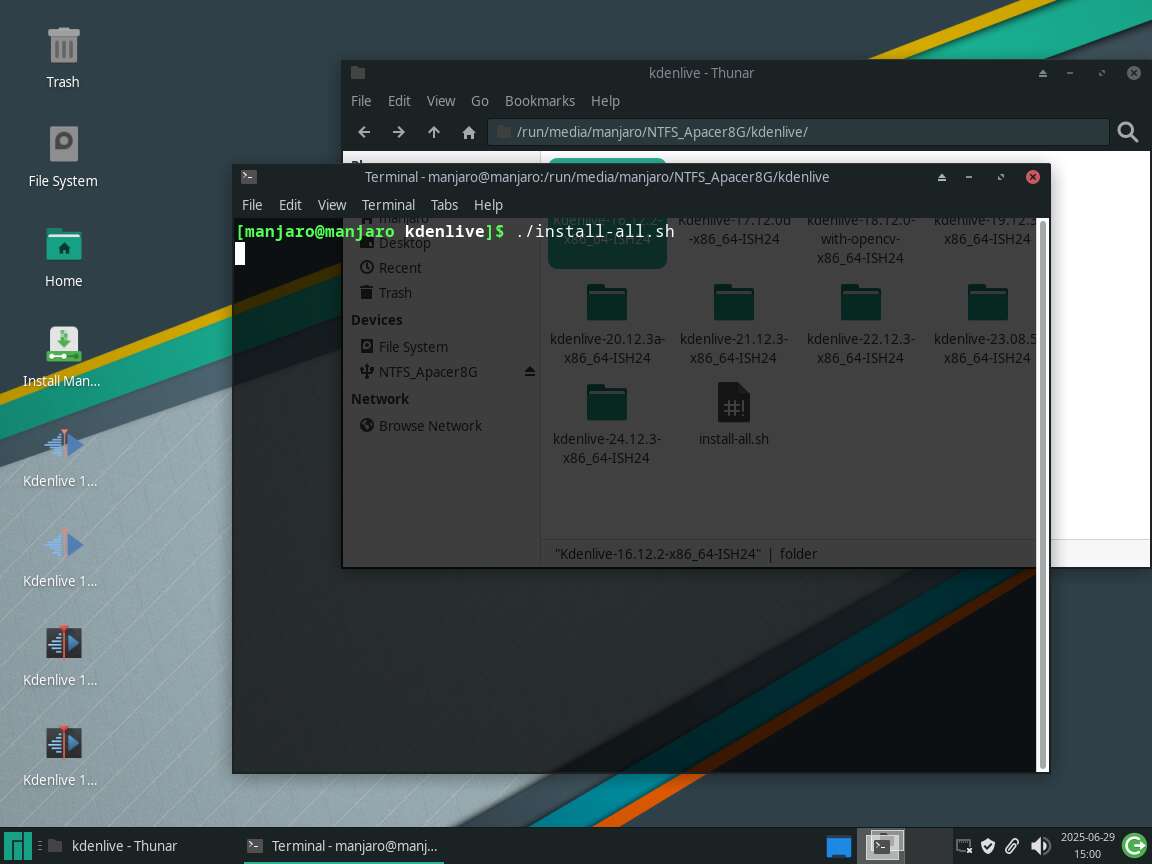The height and width of the screenshot is (864, 1152).
Task: Open the paperclip clipboard tray icon
Action: pyautogui.click(x=1013, y=846)
